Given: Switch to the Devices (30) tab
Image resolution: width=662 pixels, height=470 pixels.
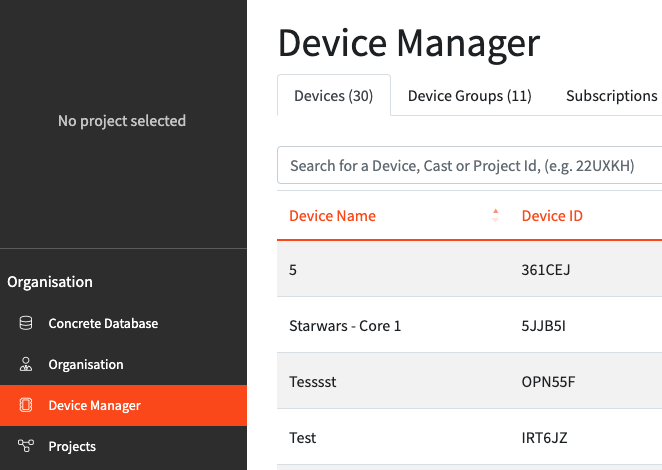Looking at the screenshot, I should [333, 96].
